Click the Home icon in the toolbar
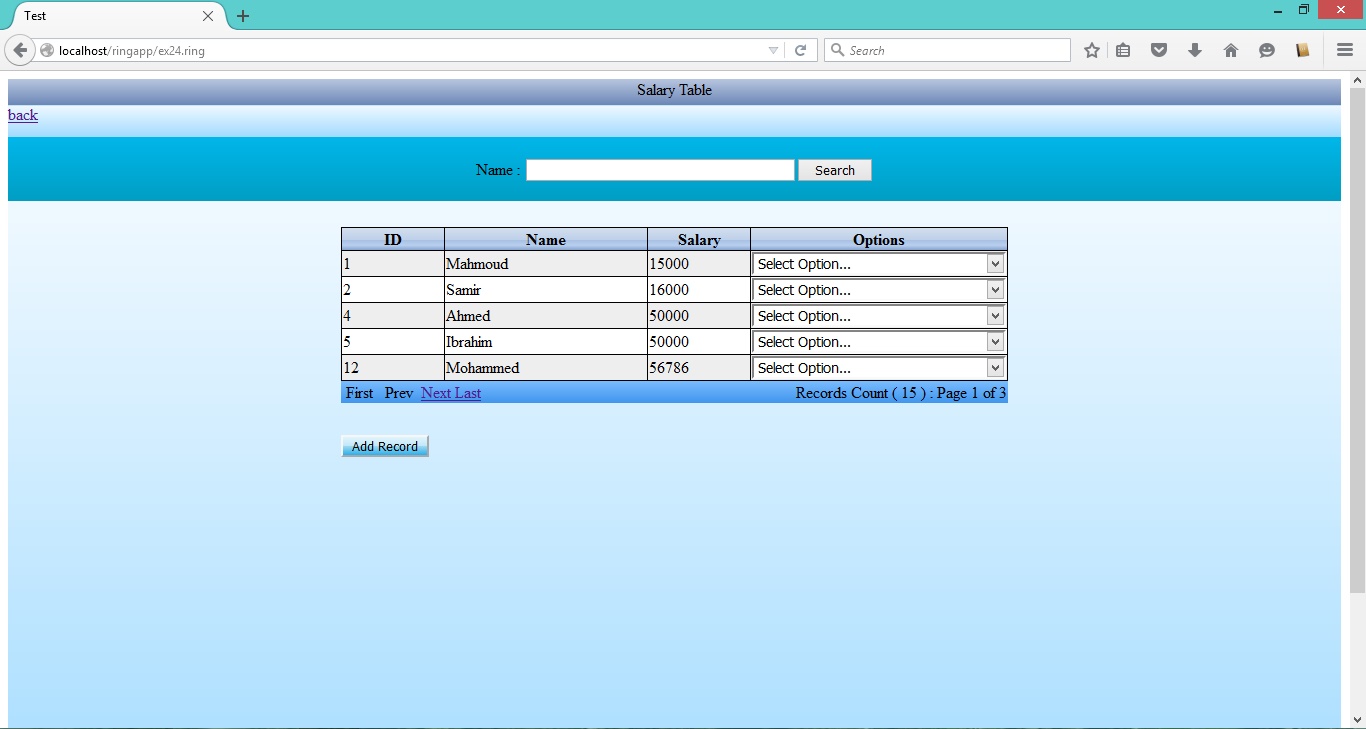The height and width of the screenshot is (729, 1366). 1231,50
